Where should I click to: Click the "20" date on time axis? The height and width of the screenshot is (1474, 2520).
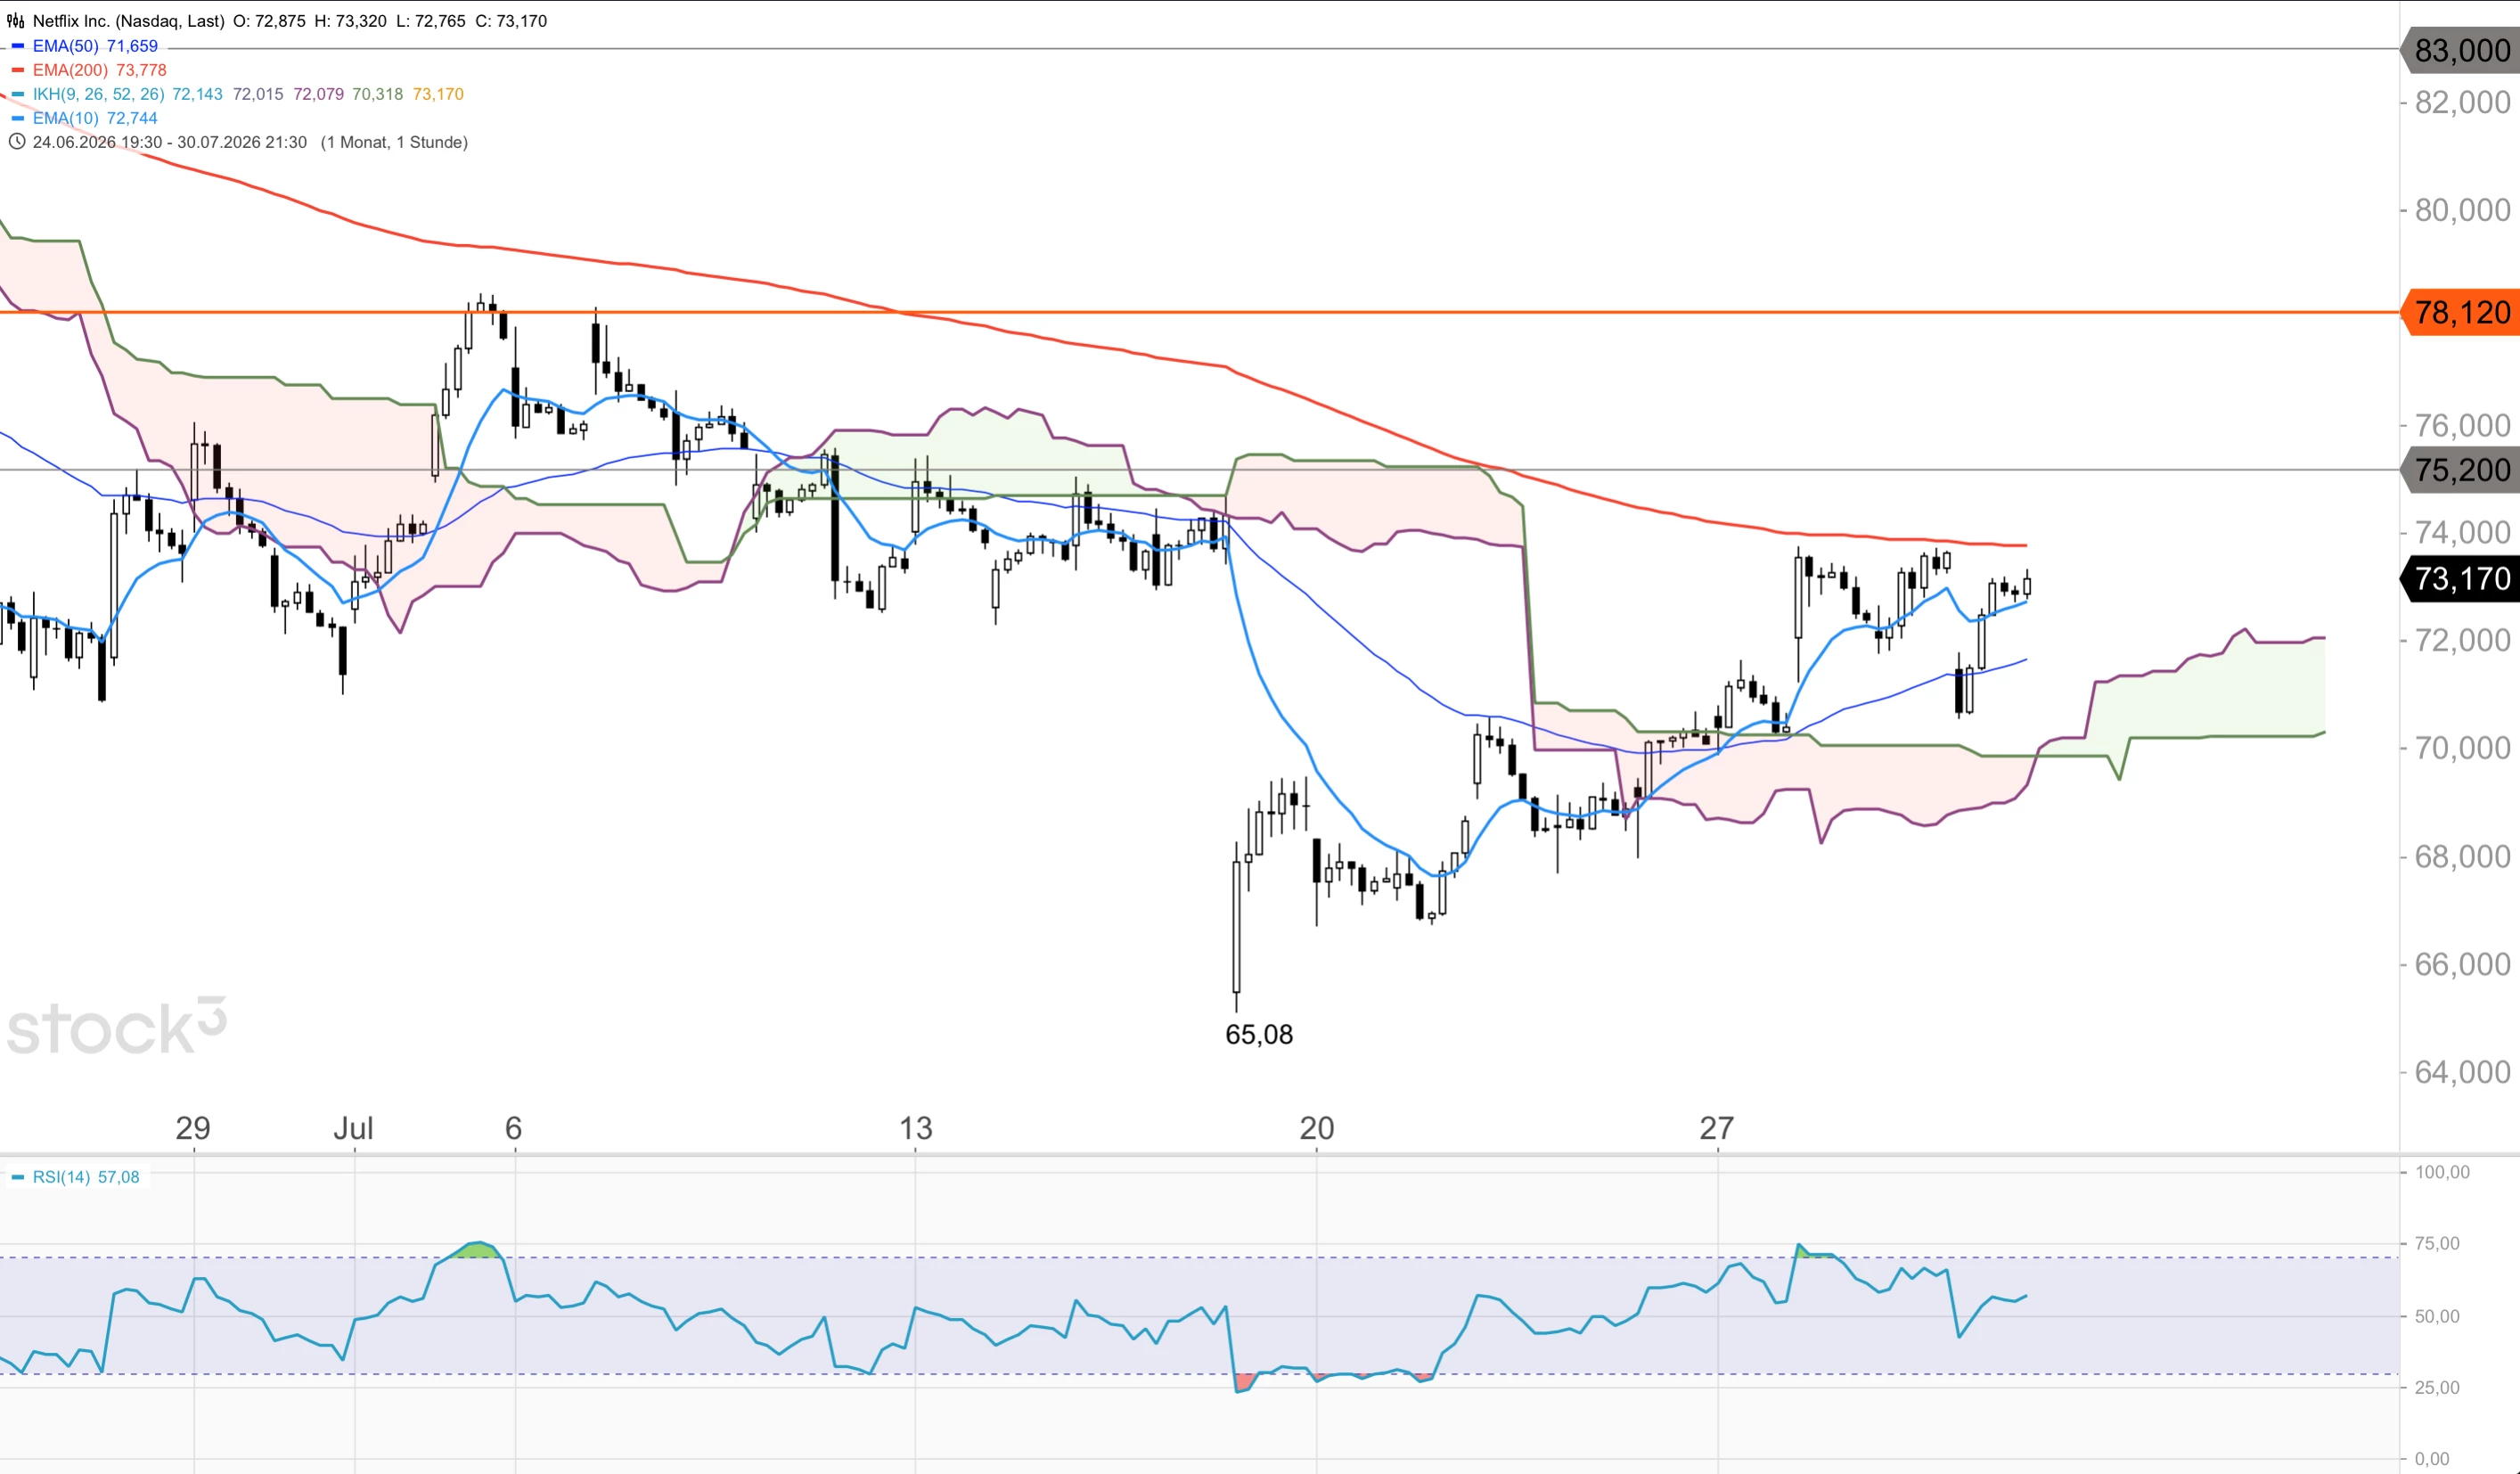pyautogui.click(x=1317, y=1128)
